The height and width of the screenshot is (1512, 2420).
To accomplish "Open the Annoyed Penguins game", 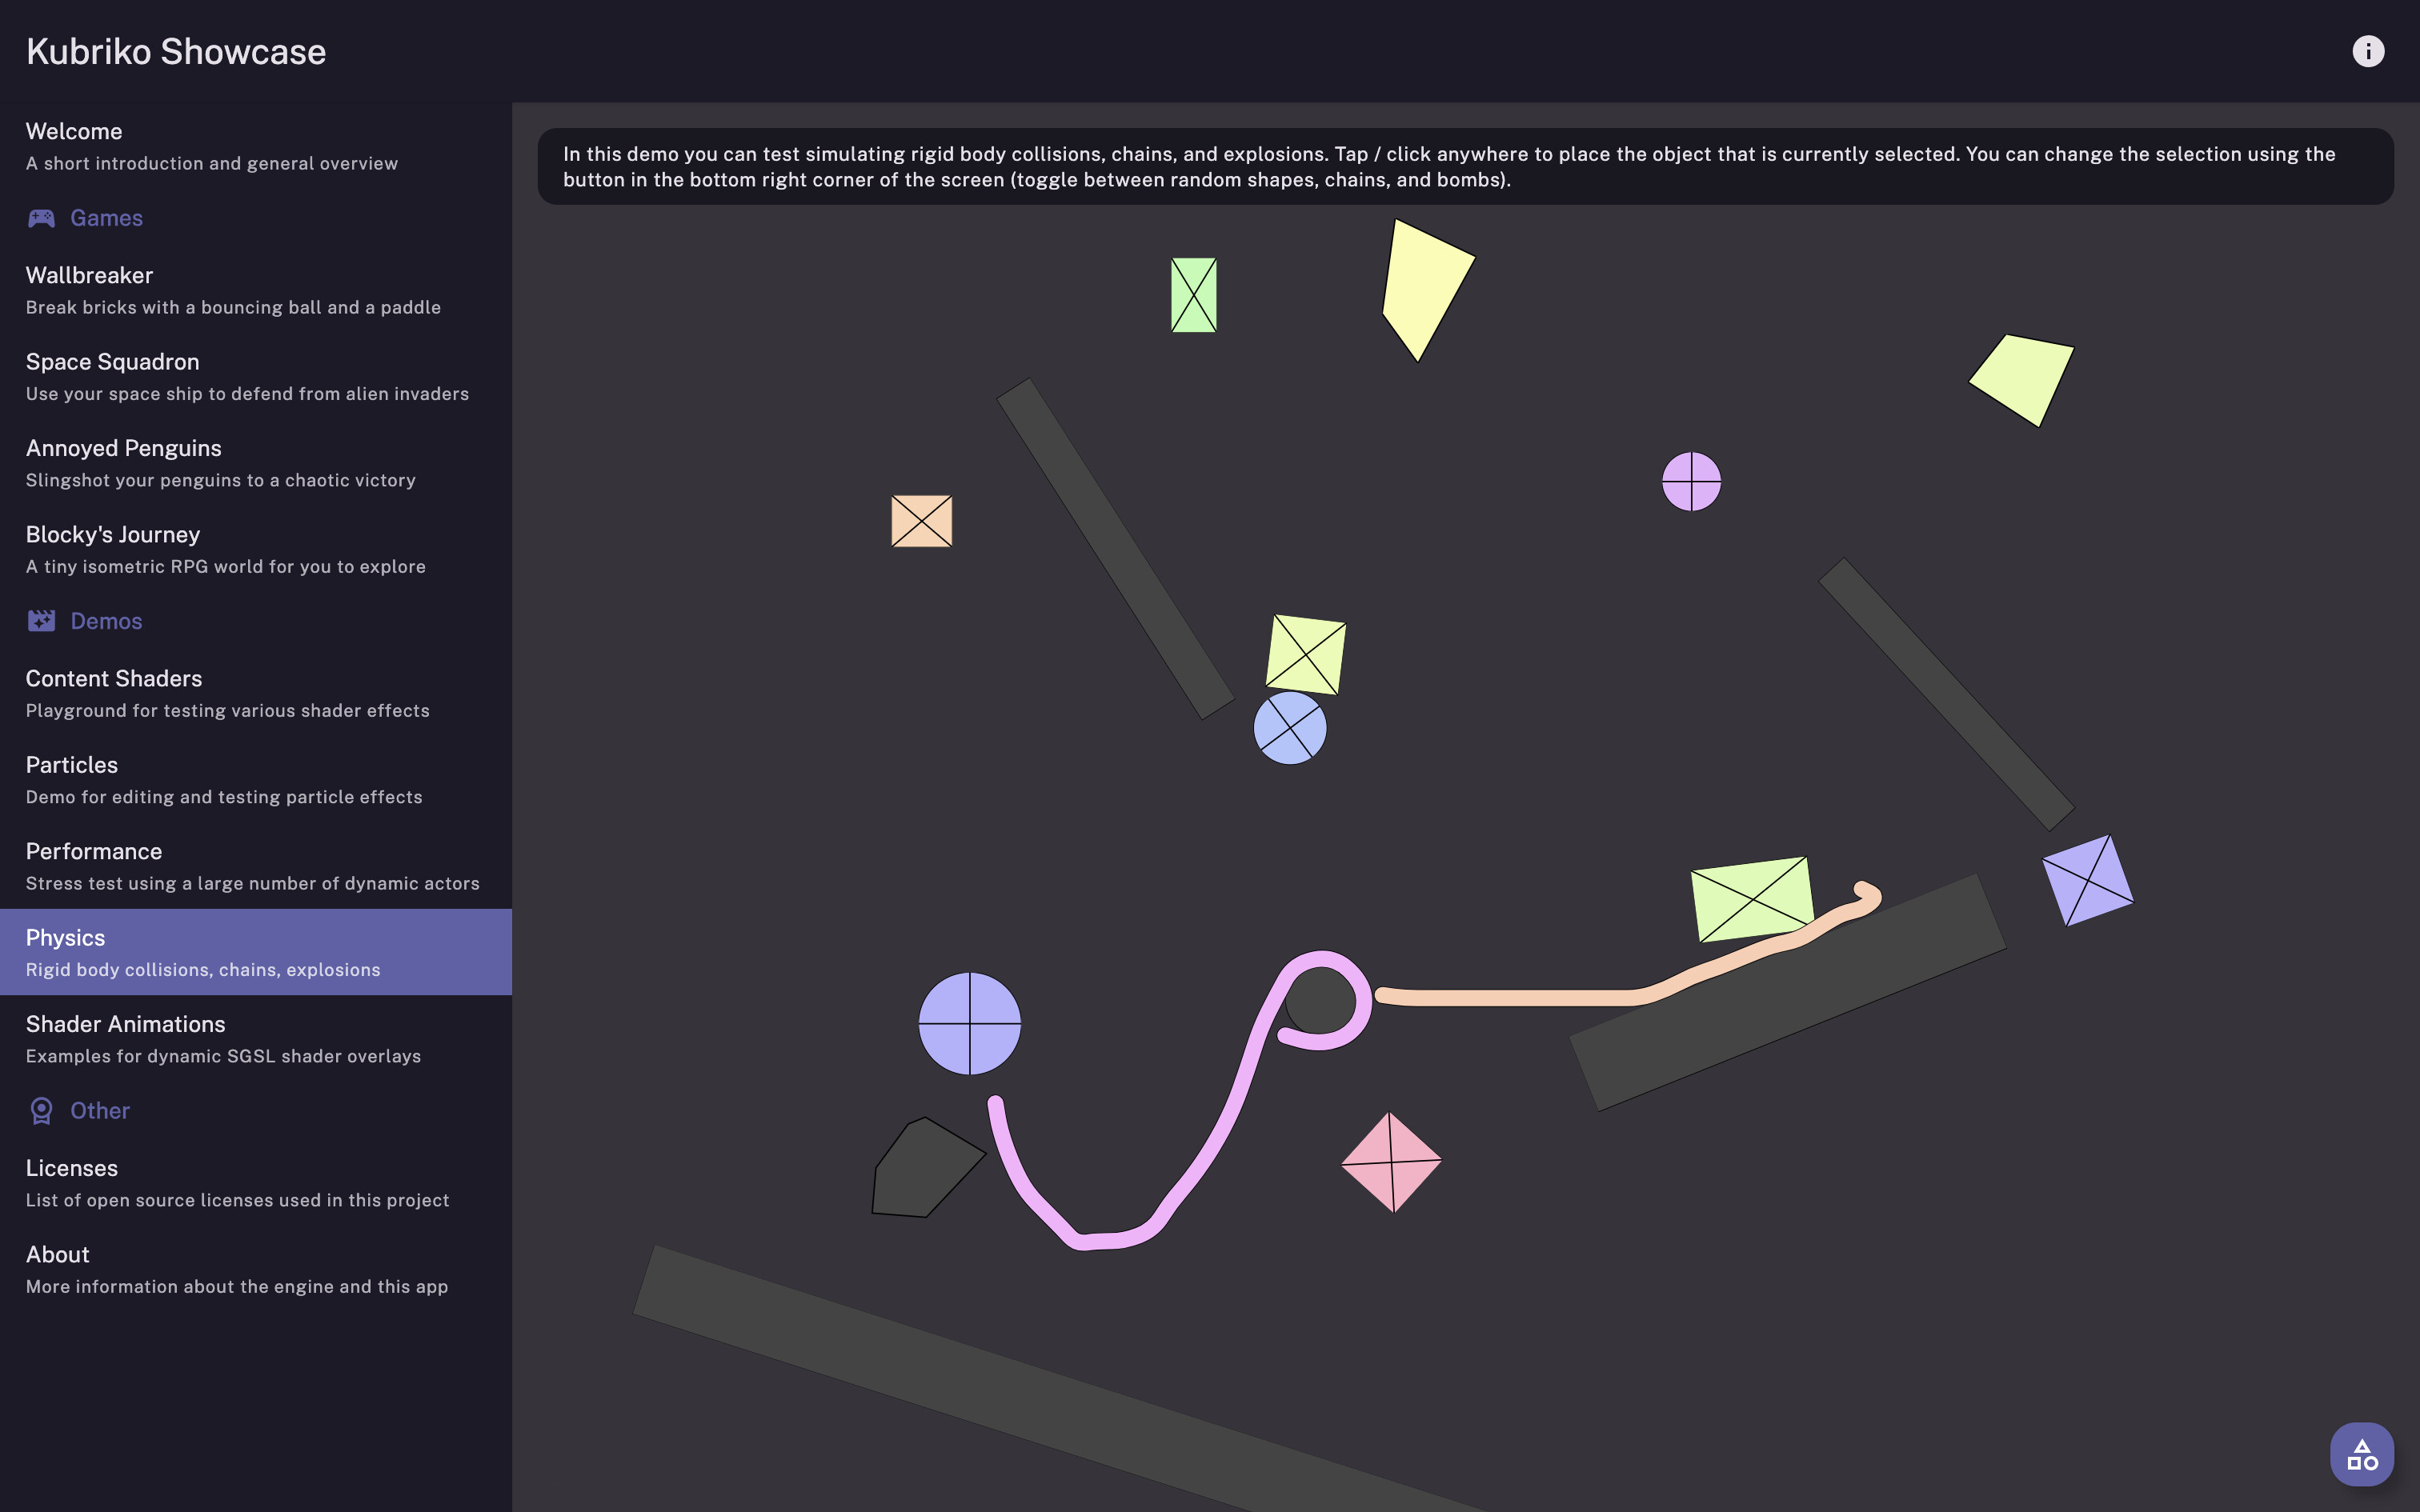I will [200, 462].
